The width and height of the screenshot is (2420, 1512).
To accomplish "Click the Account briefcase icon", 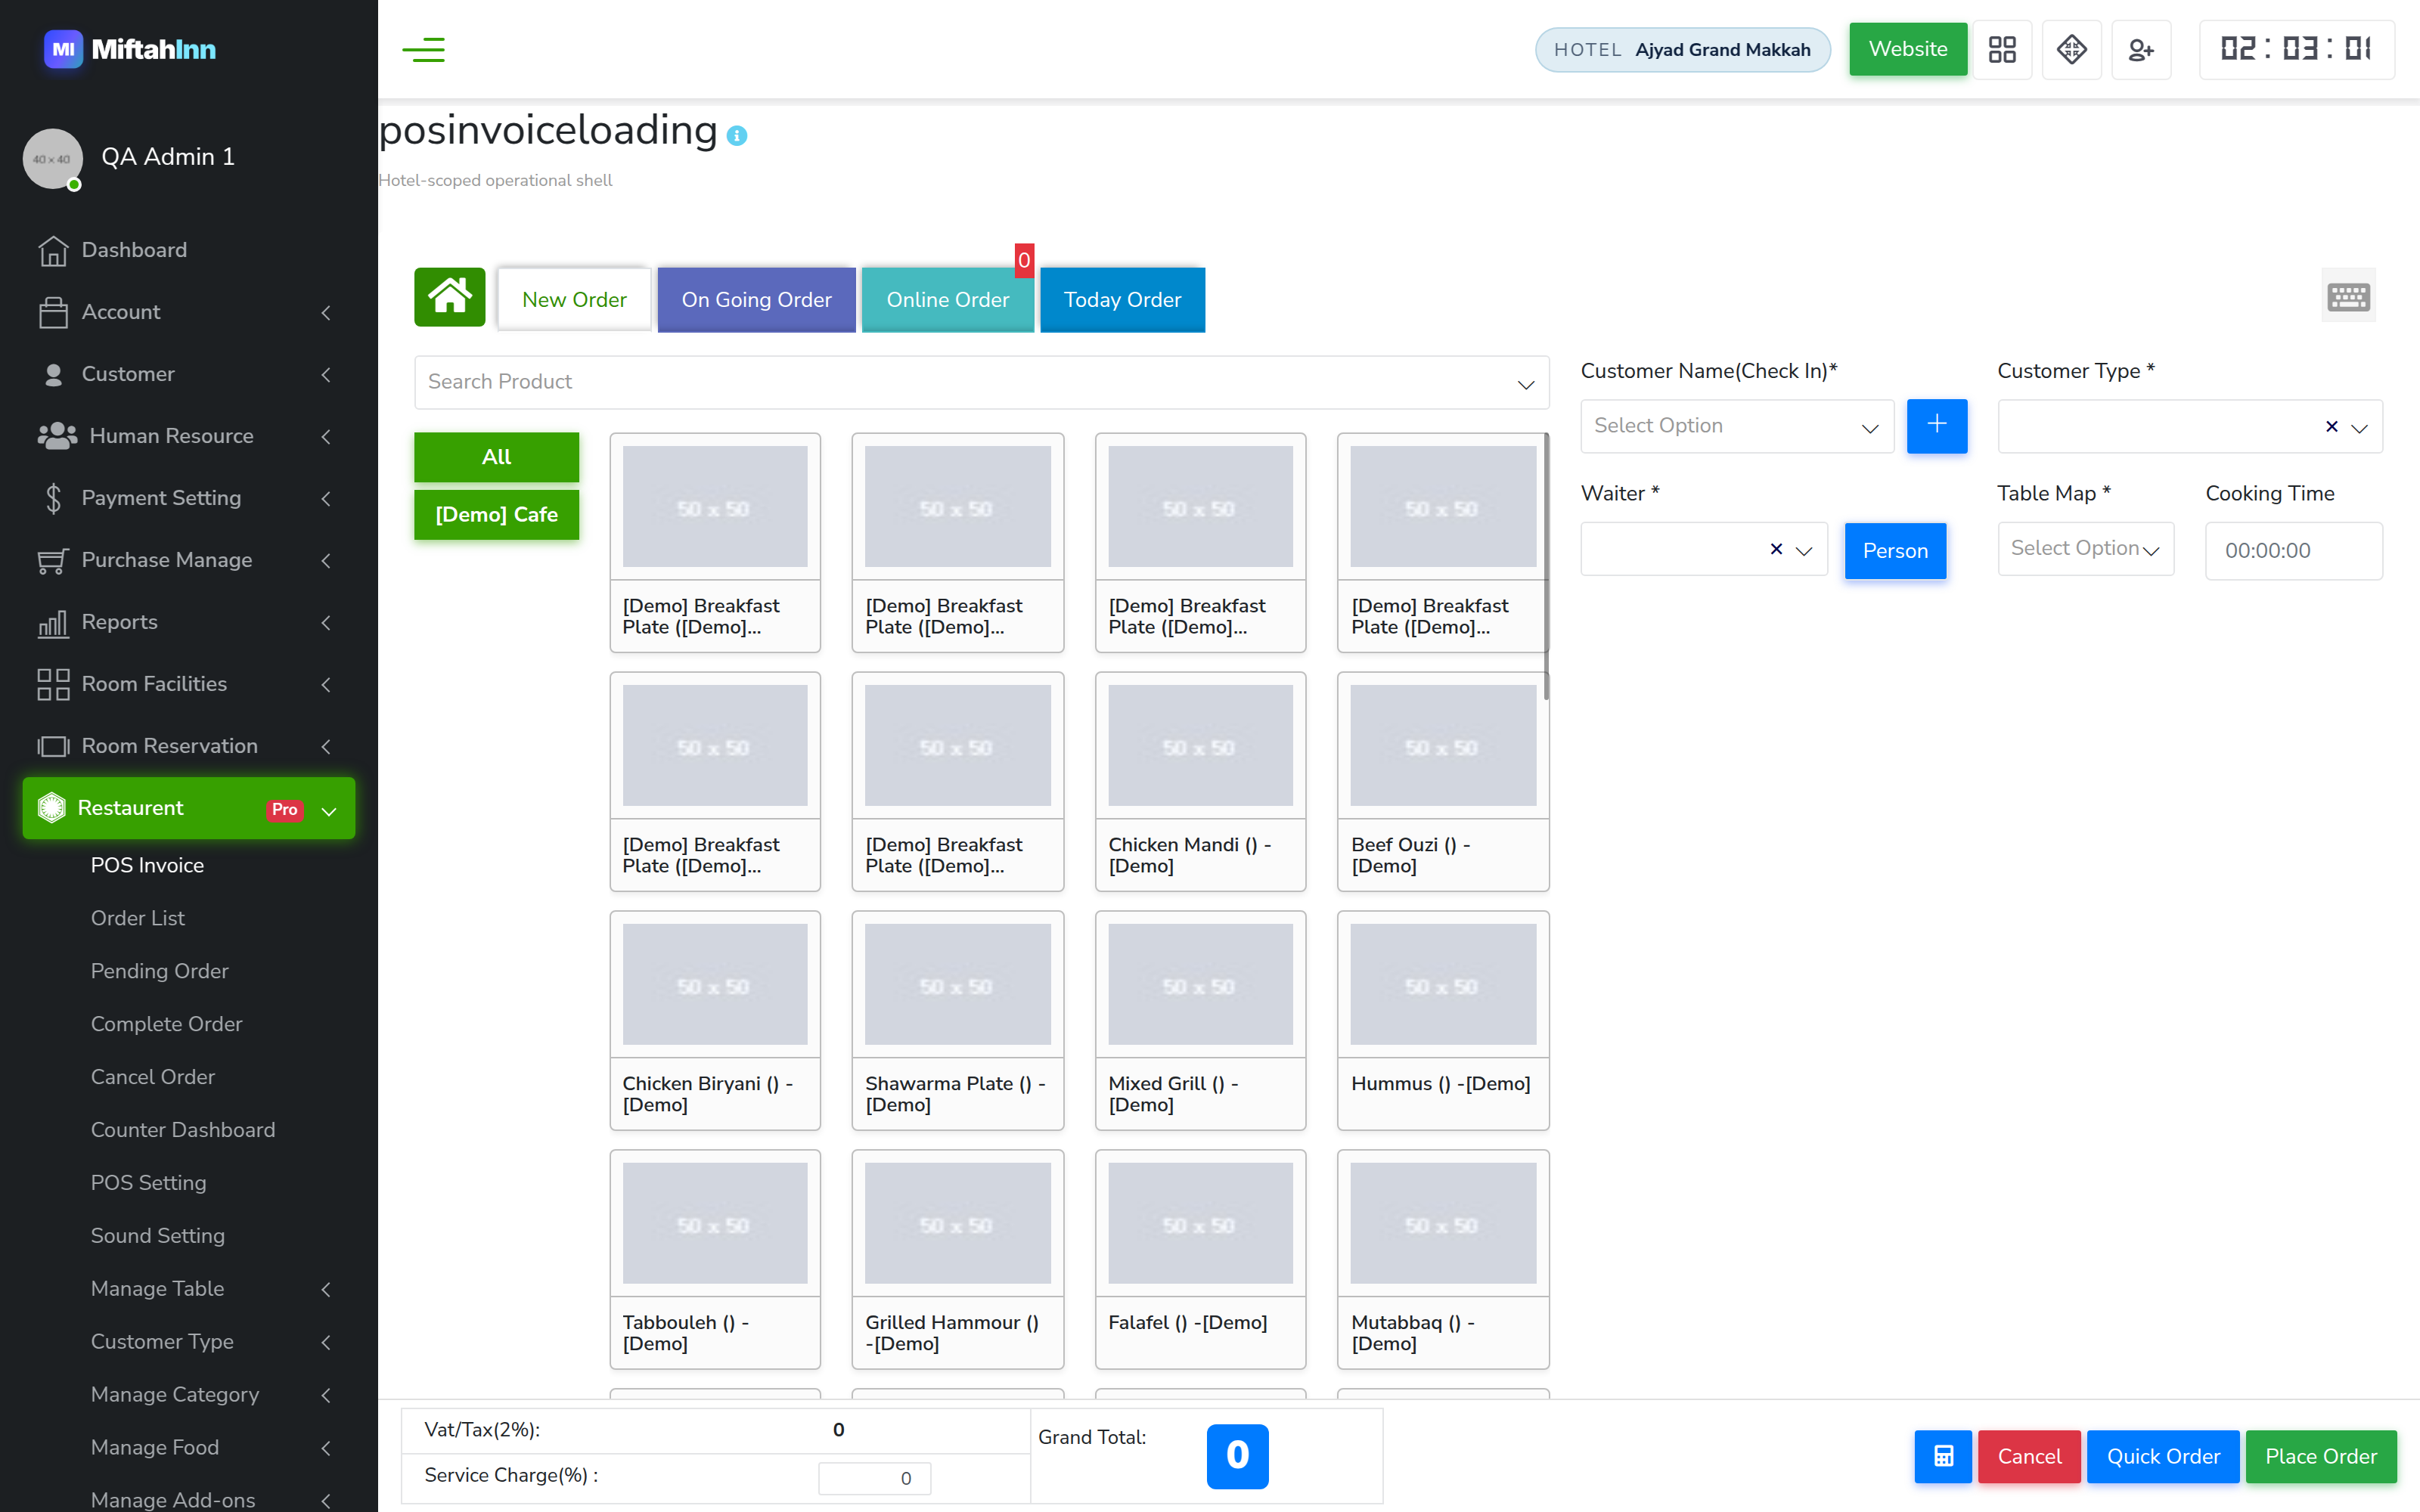I will pyautogui.click(x=53, y=313).
